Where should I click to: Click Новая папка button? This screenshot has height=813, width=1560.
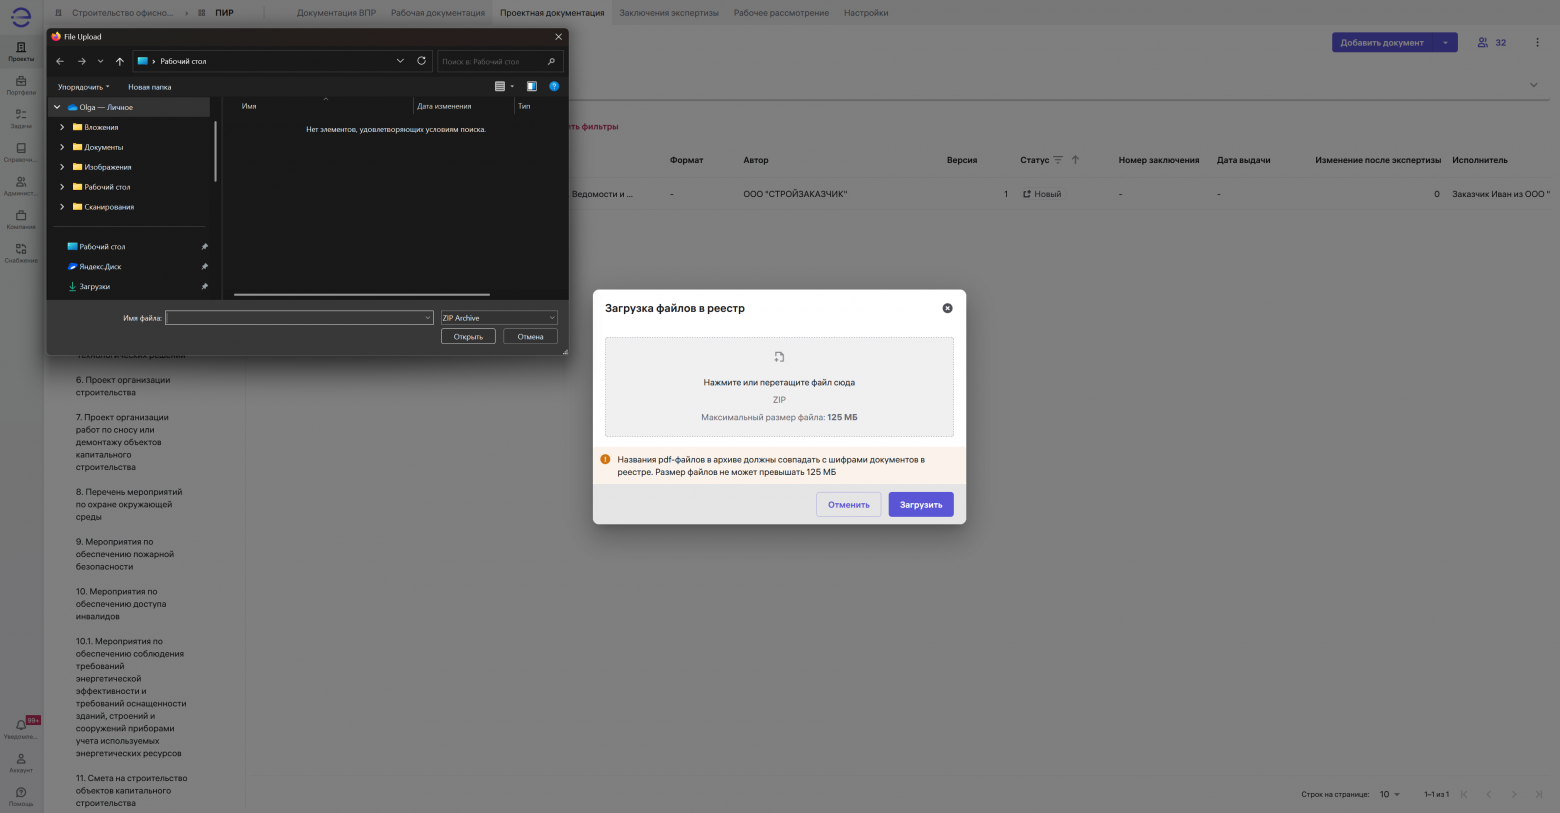[150, 87]
